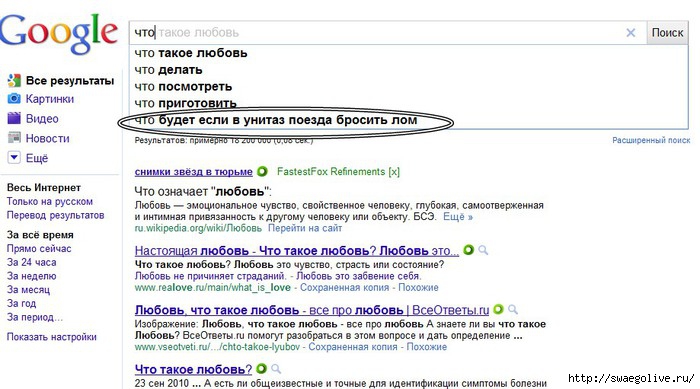Click Показать настройки link
This screenshot has height=389, width=700.
pos(51,337)
